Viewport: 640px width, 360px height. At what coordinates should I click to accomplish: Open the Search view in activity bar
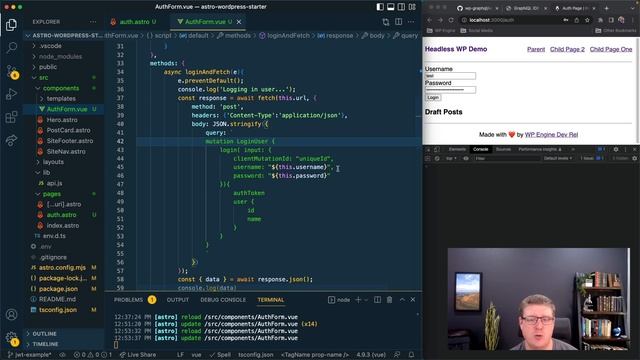(11, 48)
